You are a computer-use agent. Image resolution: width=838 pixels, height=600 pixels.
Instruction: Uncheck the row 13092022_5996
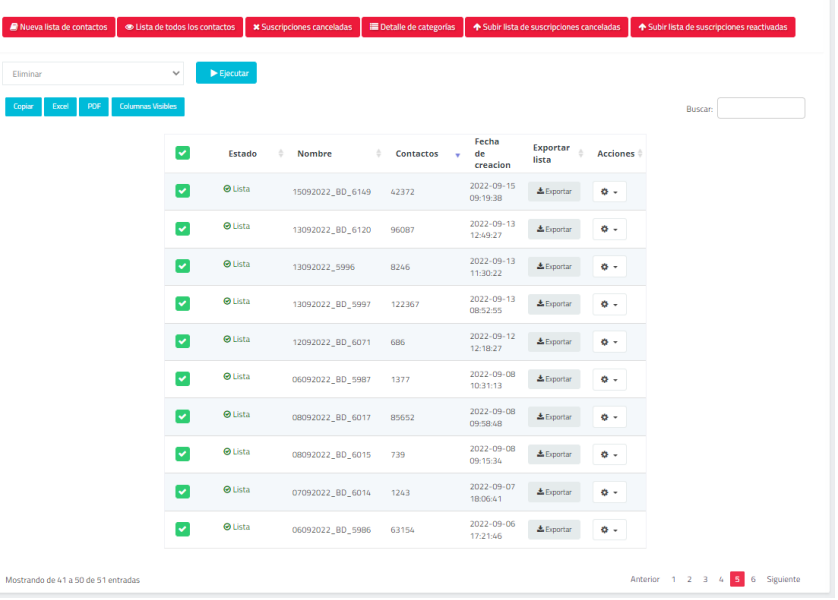(x=183, y=266)
